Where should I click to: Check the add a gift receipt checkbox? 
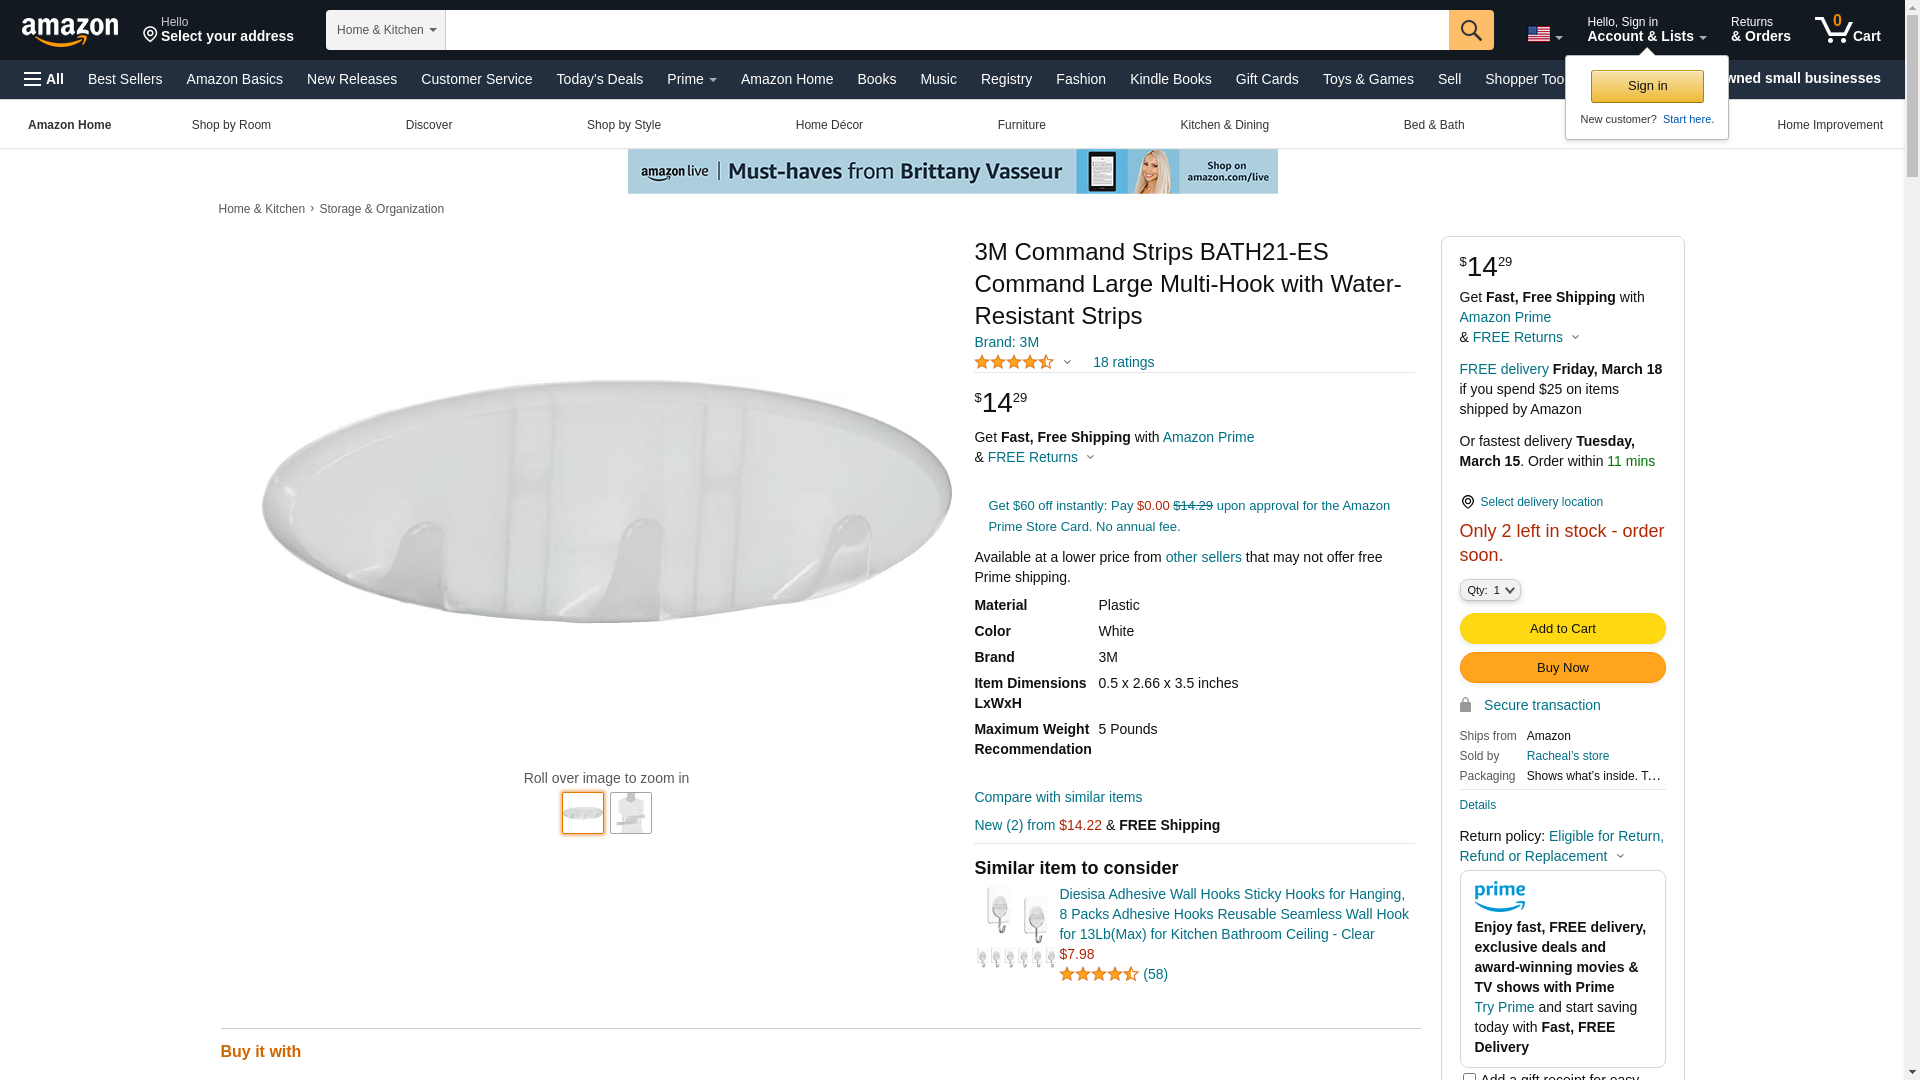1469,1077
